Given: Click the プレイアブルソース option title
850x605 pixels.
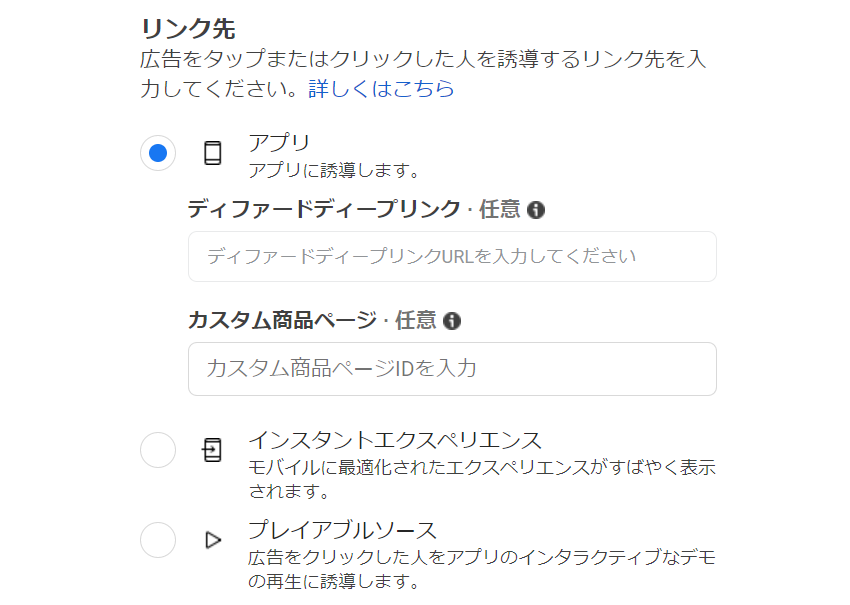Looking at the screenshot, I should point(343,530).
